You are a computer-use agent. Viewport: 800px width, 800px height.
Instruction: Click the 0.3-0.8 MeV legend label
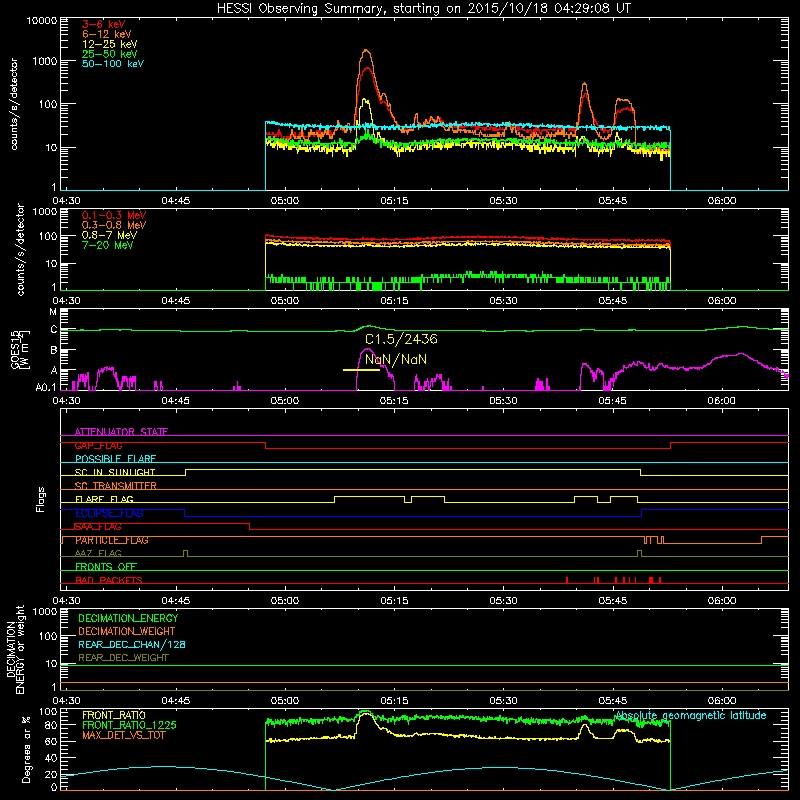(x=114, y=225)
